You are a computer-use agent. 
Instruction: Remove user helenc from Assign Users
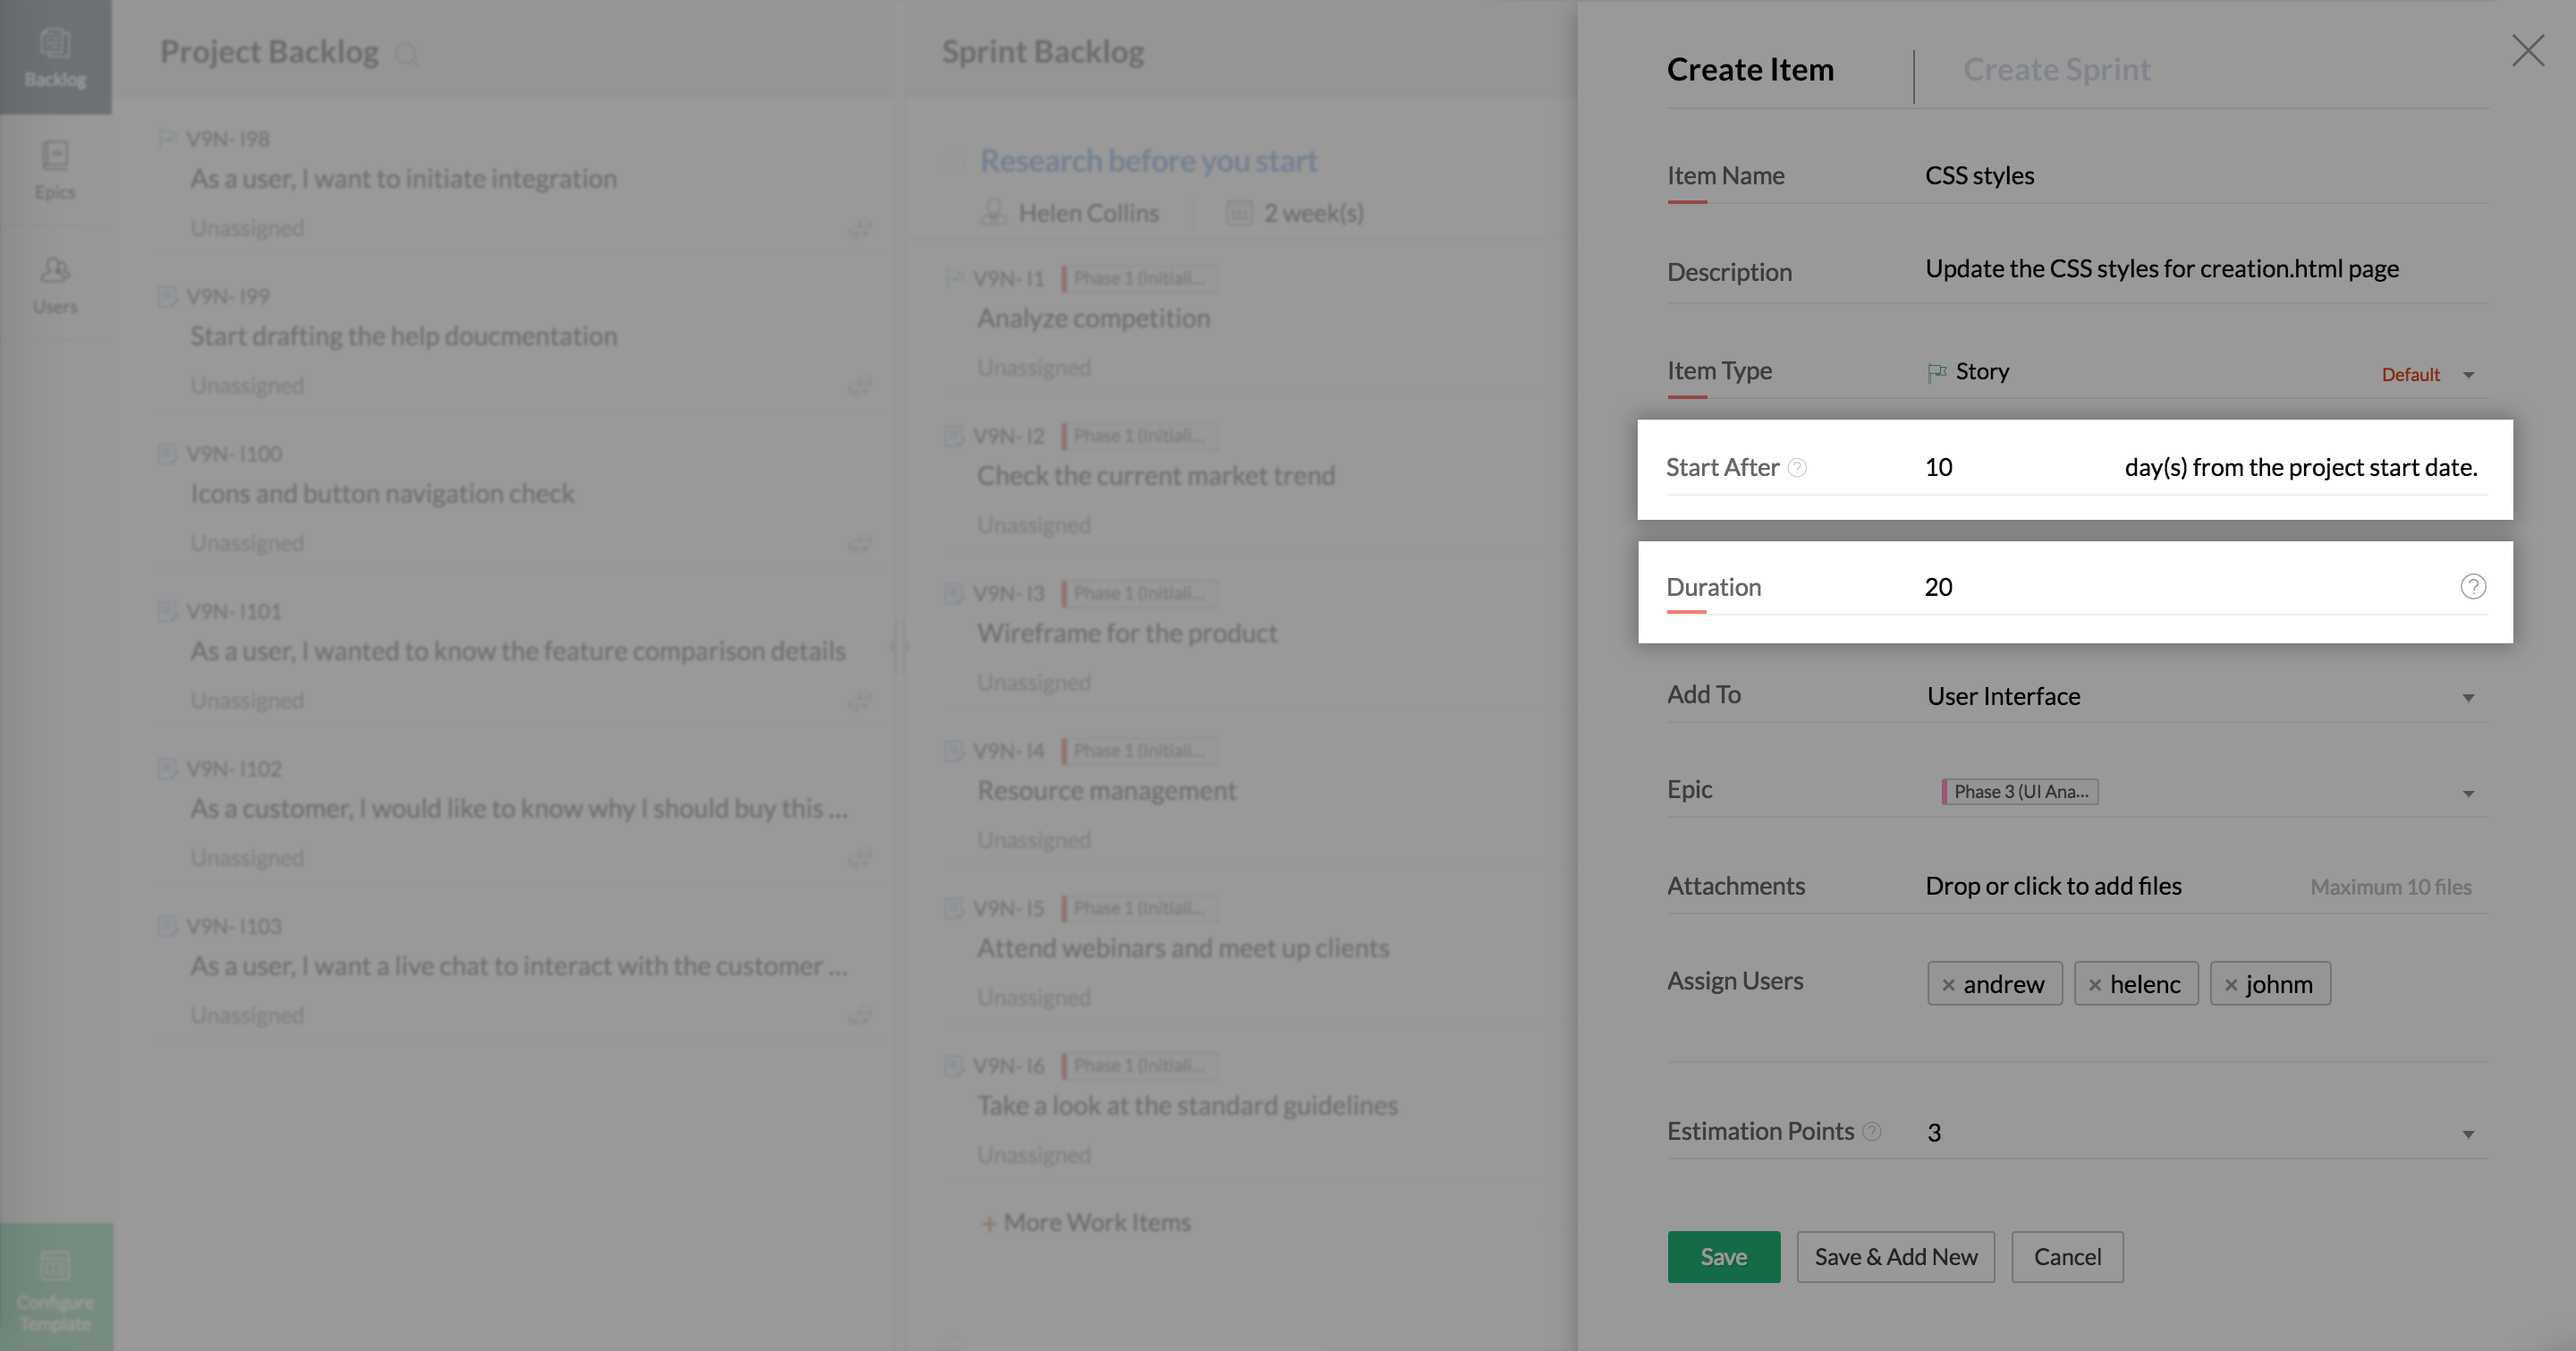(2094, 985)
